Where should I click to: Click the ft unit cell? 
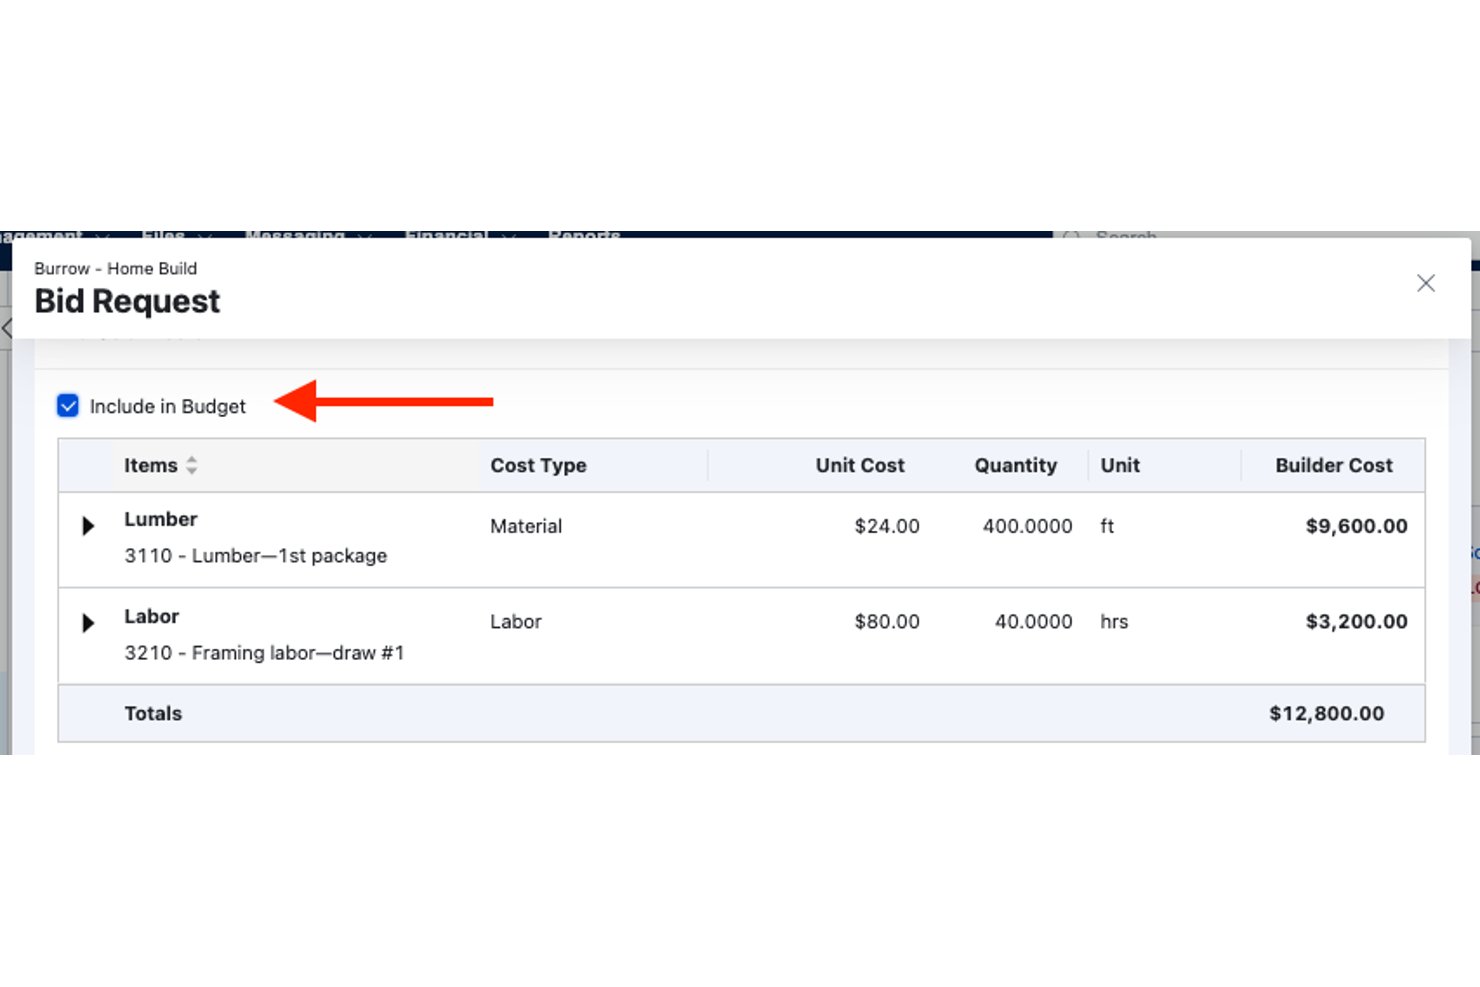(x=1107, y=526)
